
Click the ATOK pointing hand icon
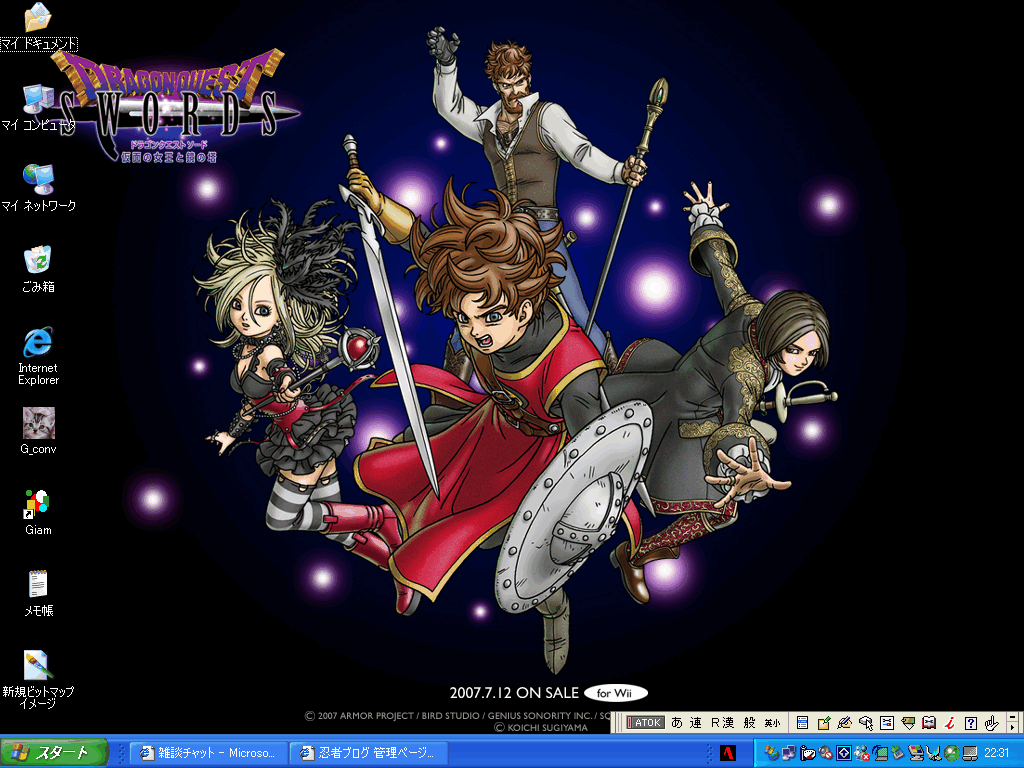(991, 723)
